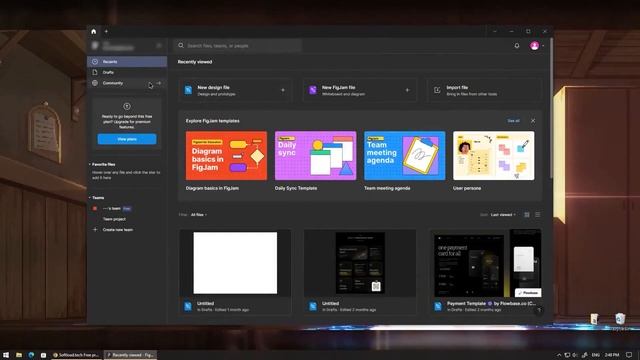Switch to Recently viewed Figma taskbar item

(130, 355)
